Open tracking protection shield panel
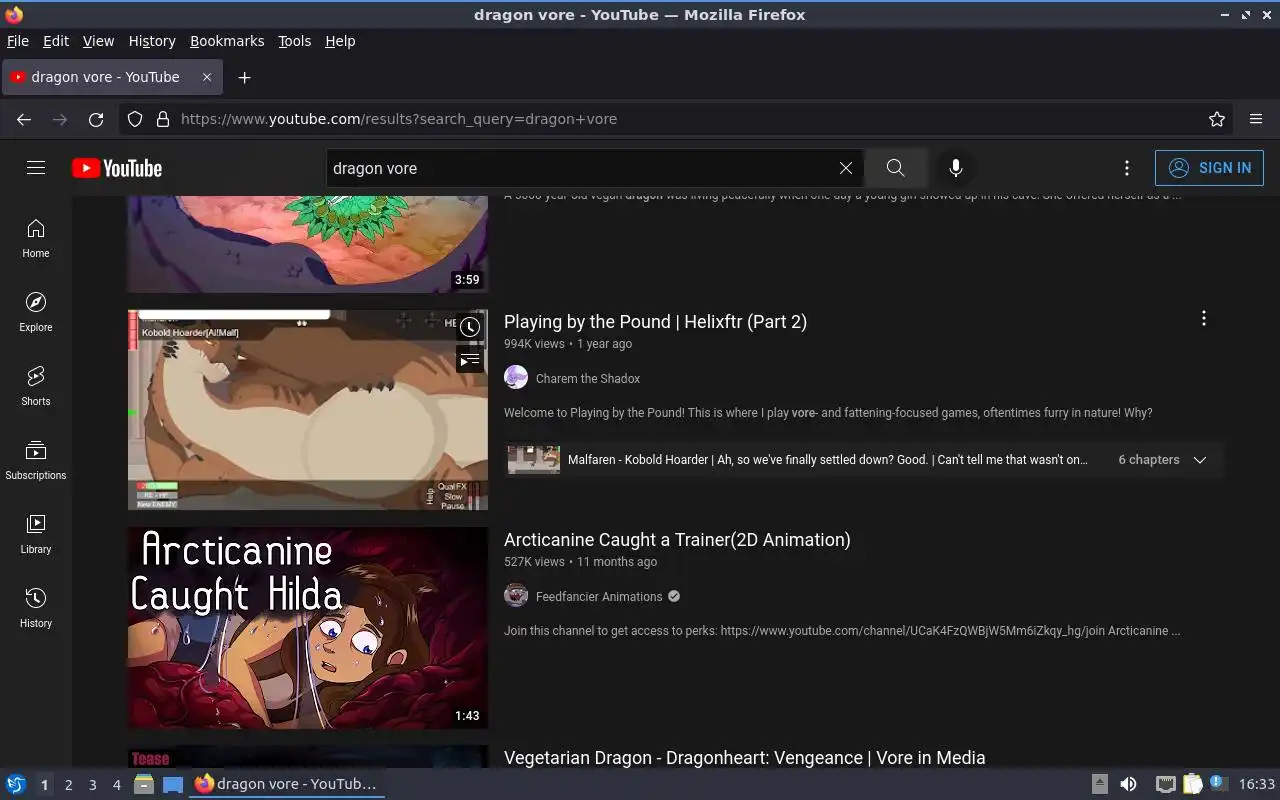This screenshot has height=800, width=1280. pos(135,119)
